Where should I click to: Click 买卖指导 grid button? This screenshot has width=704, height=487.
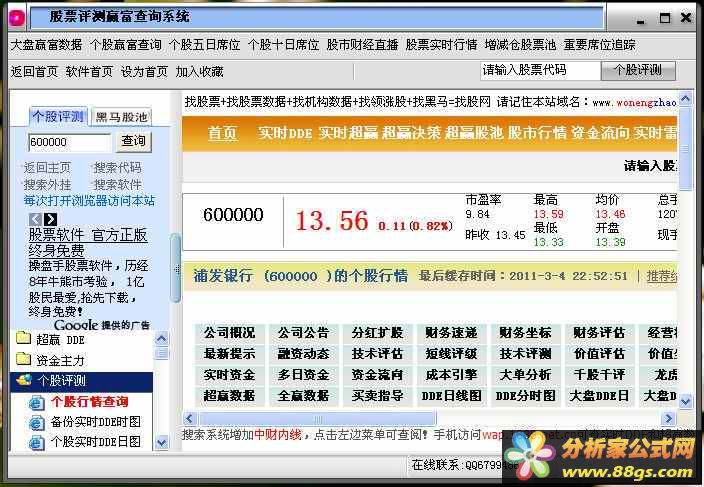(x=378, y=396)
